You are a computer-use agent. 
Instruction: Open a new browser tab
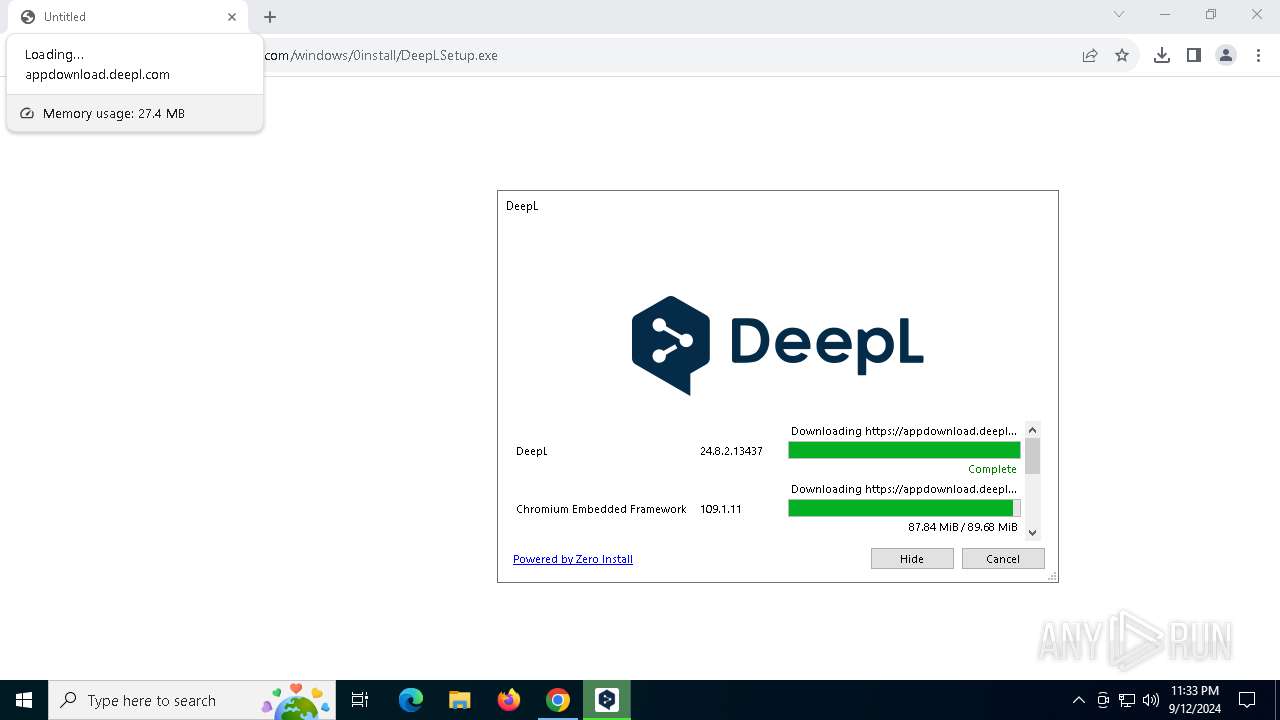click(270, 17)
